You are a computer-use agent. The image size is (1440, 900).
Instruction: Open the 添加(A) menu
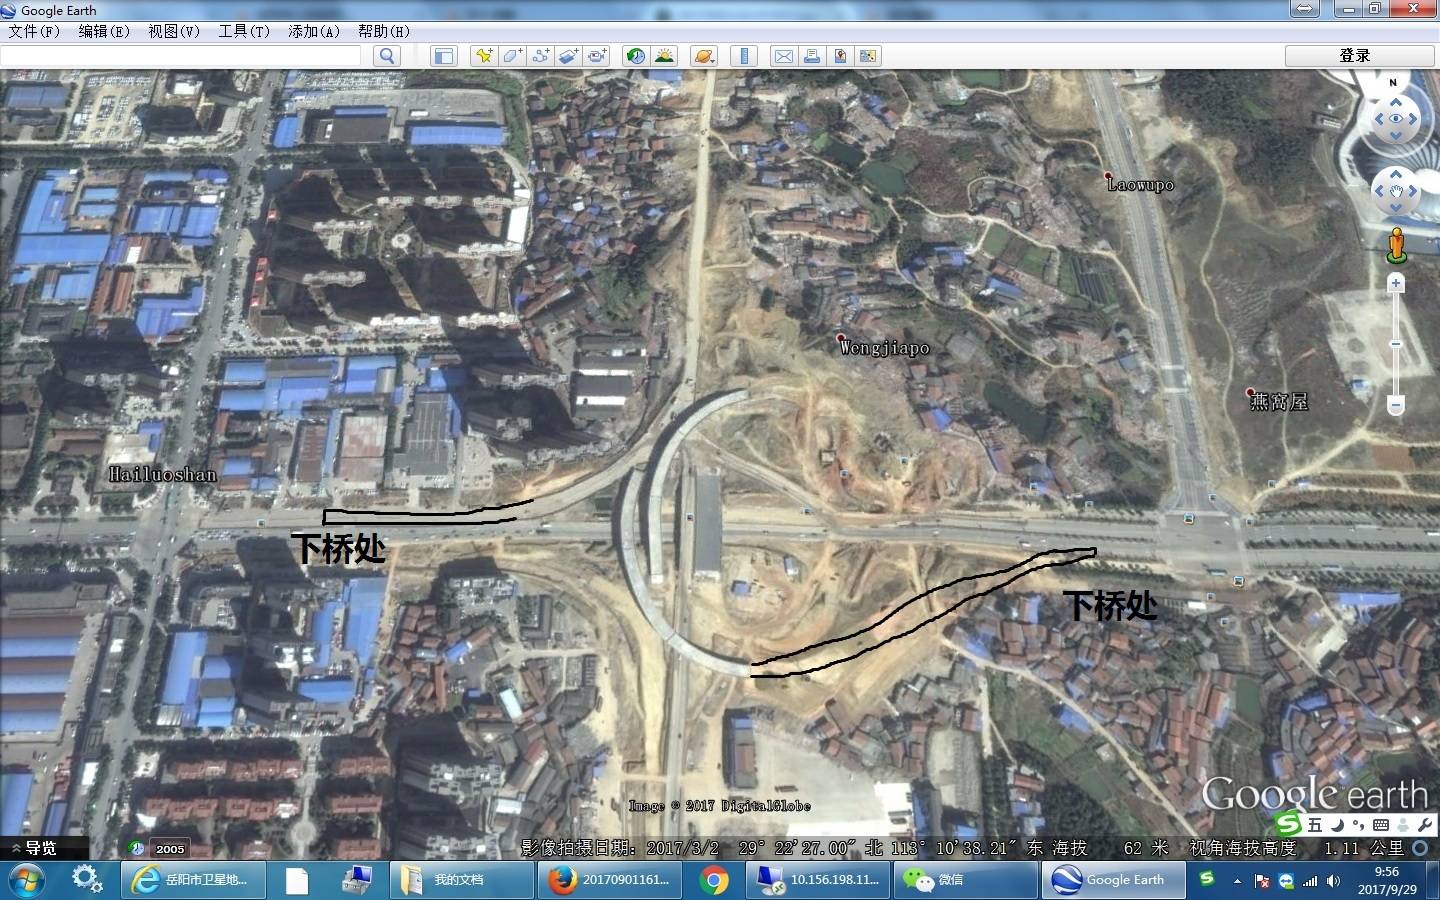point(313,31)
